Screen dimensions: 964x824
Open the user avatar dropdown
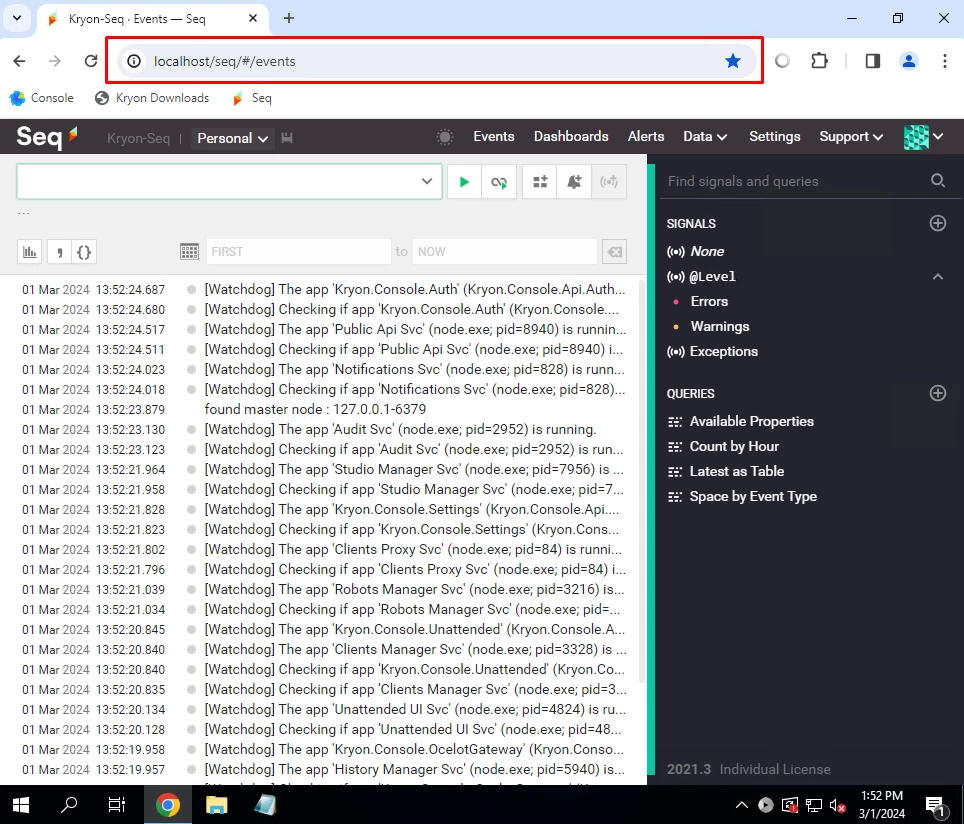pyautogui.click(x=923, y=137)
